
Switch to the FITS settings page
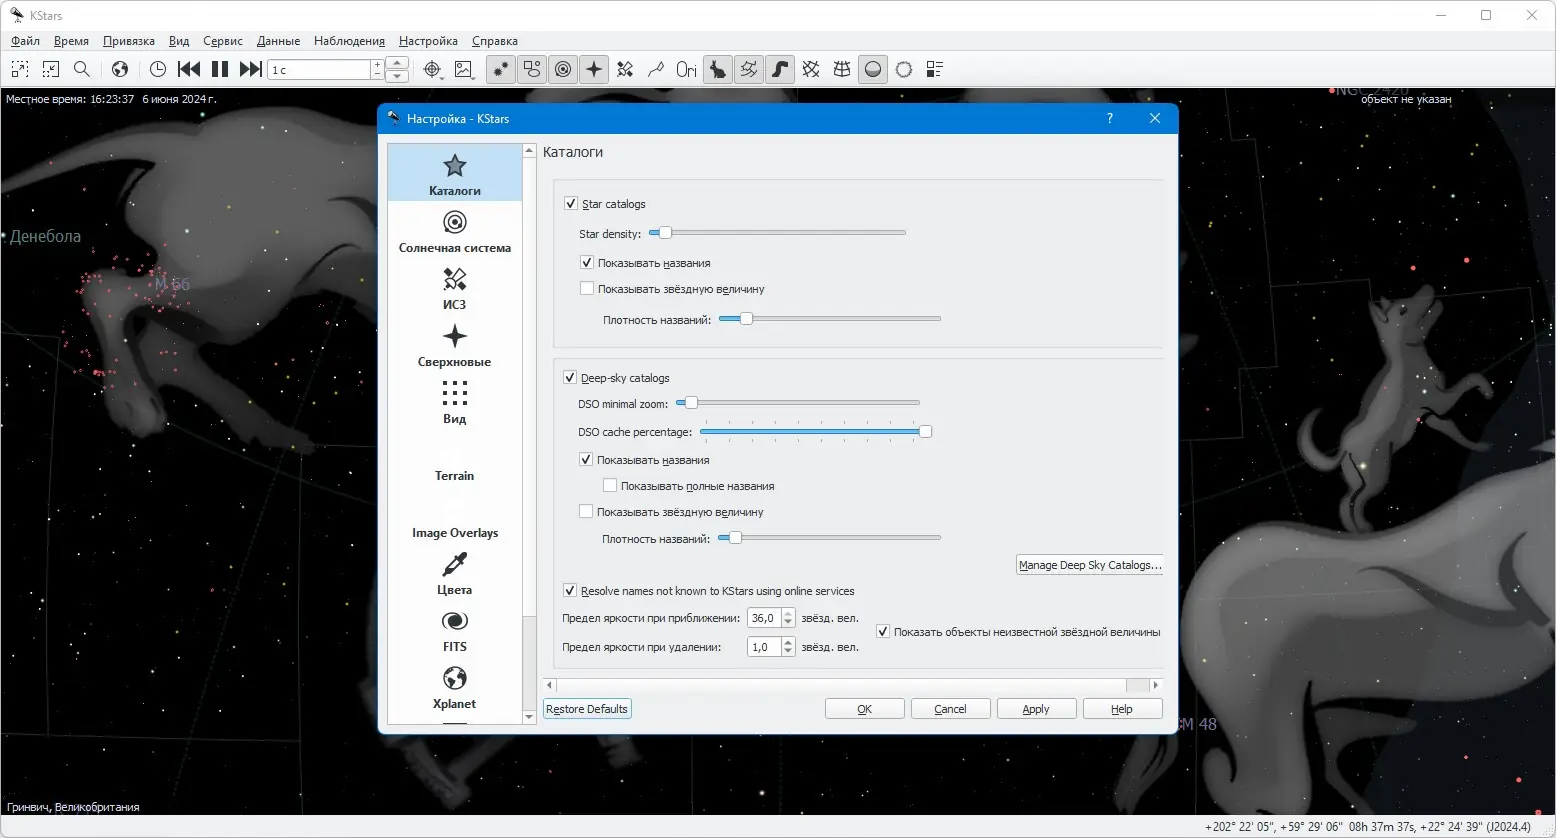455,630
